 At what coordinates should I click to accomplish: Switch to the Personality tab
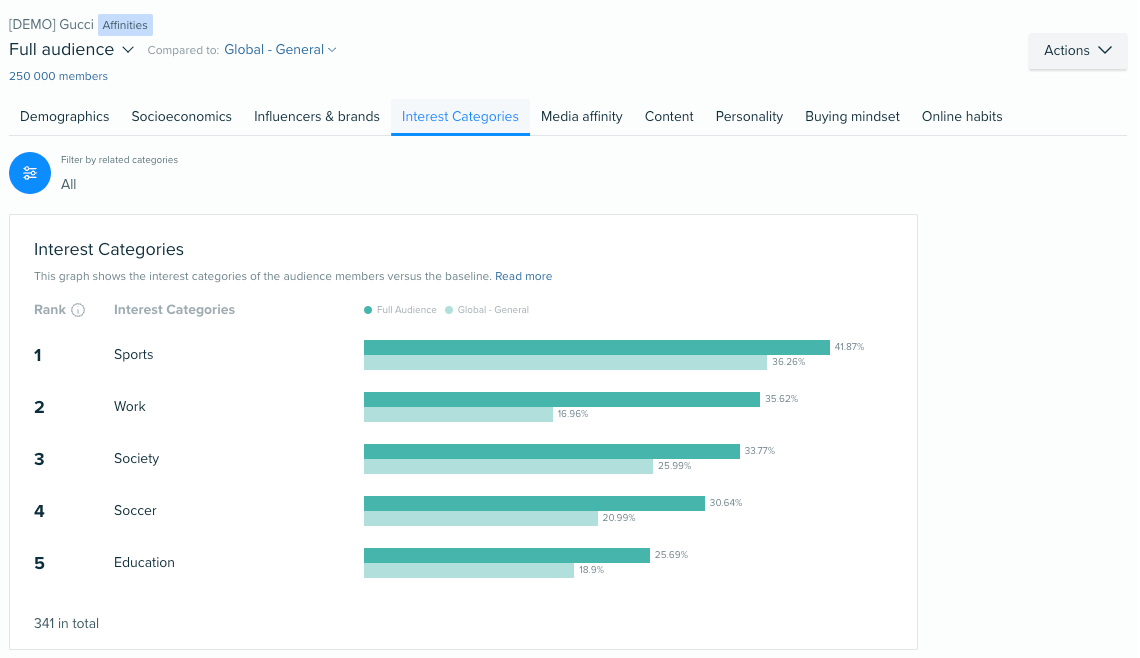pyautogui.click(x=749, y=116)
